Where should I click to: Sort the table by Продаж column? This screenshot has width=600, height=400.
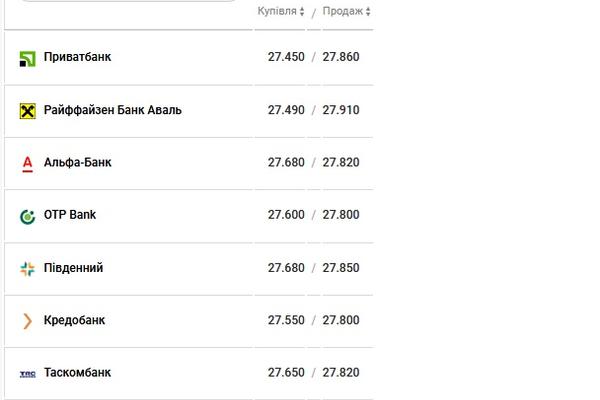(x=342, y=11)
